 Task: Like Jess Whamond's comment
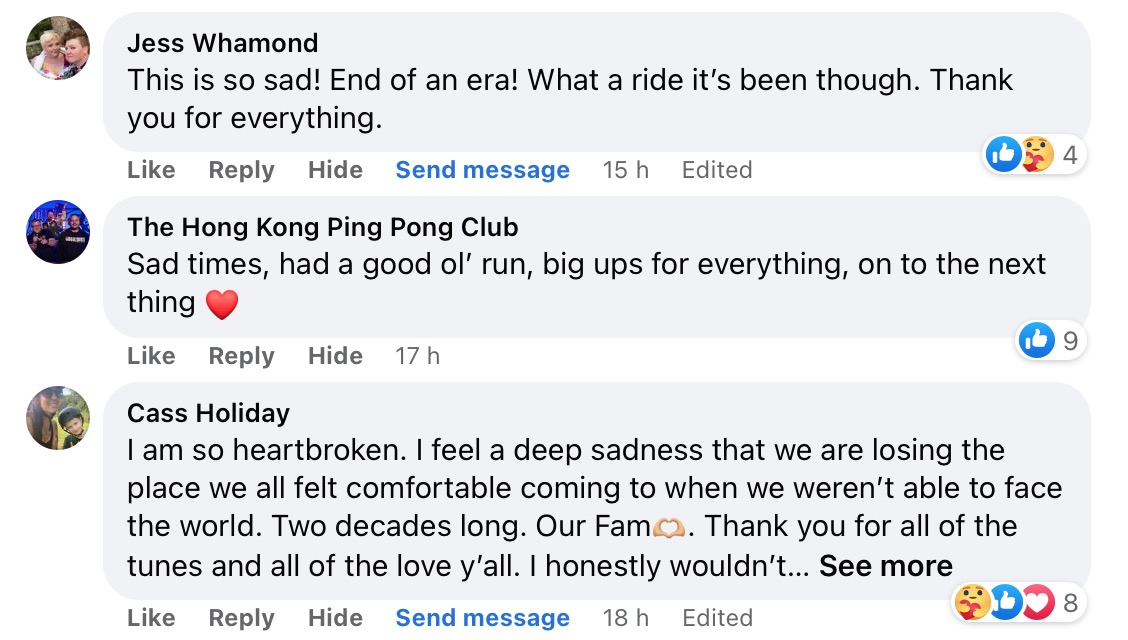point(151,170)
